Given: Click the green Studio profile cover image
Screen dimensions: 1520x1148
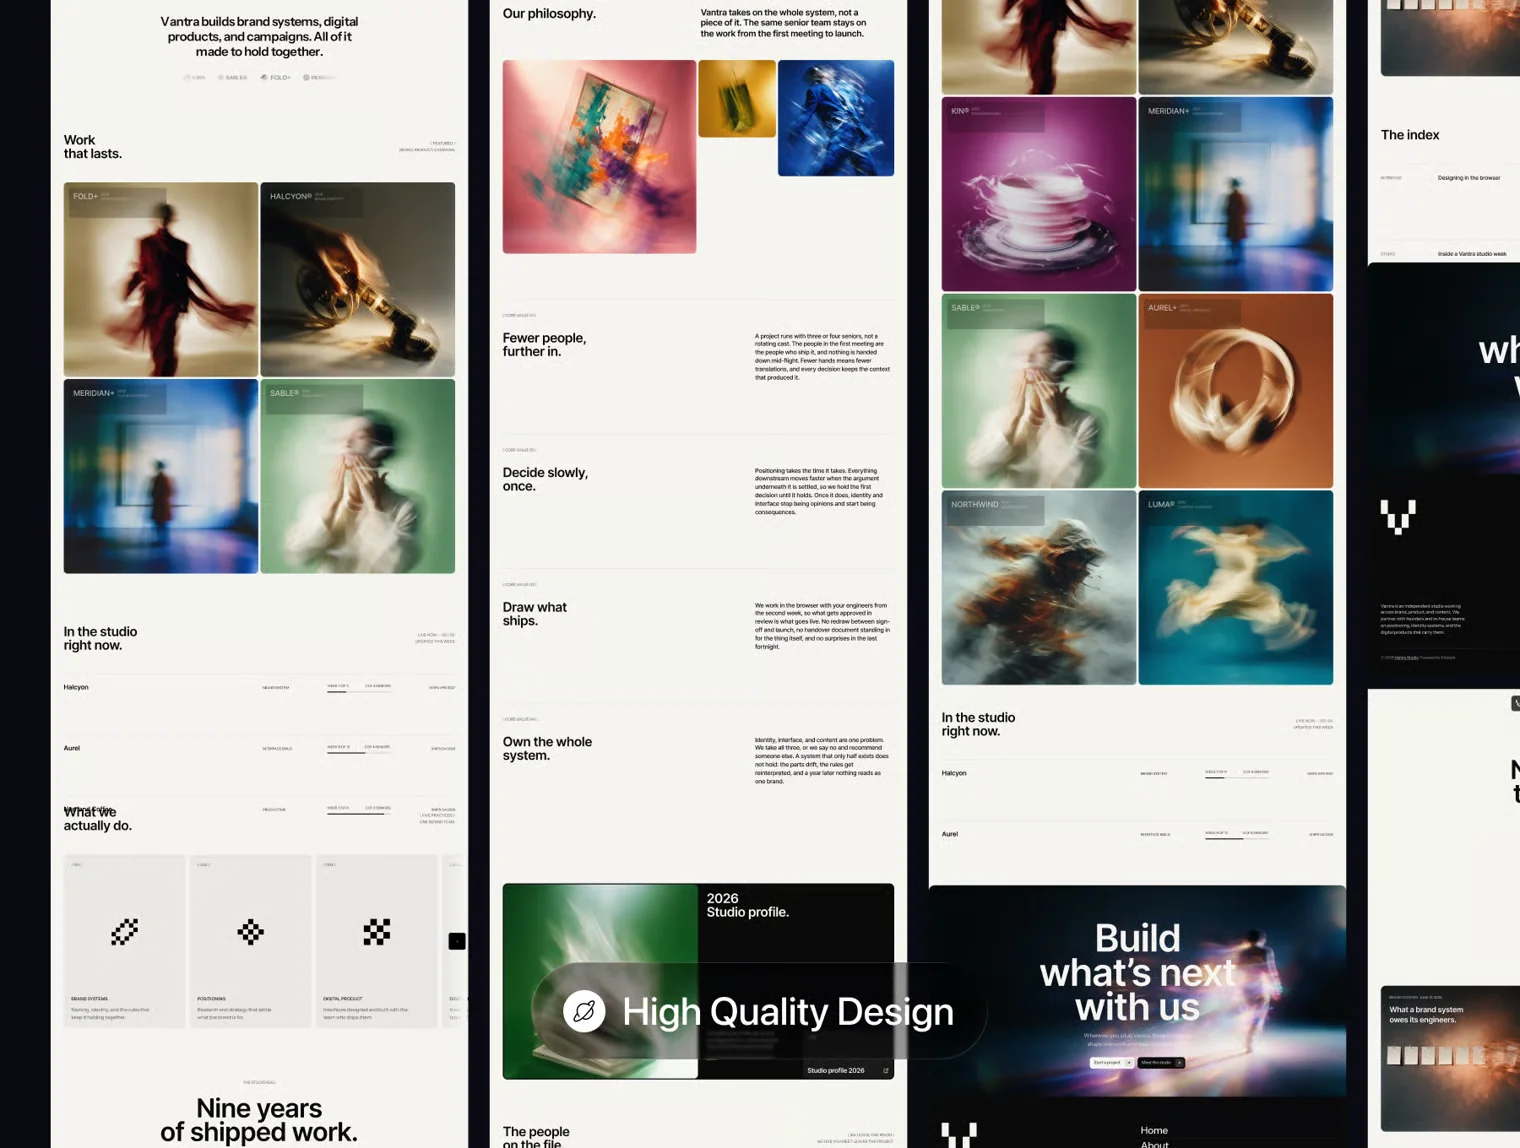Looking at the screenshot, I should coord(600,981).
